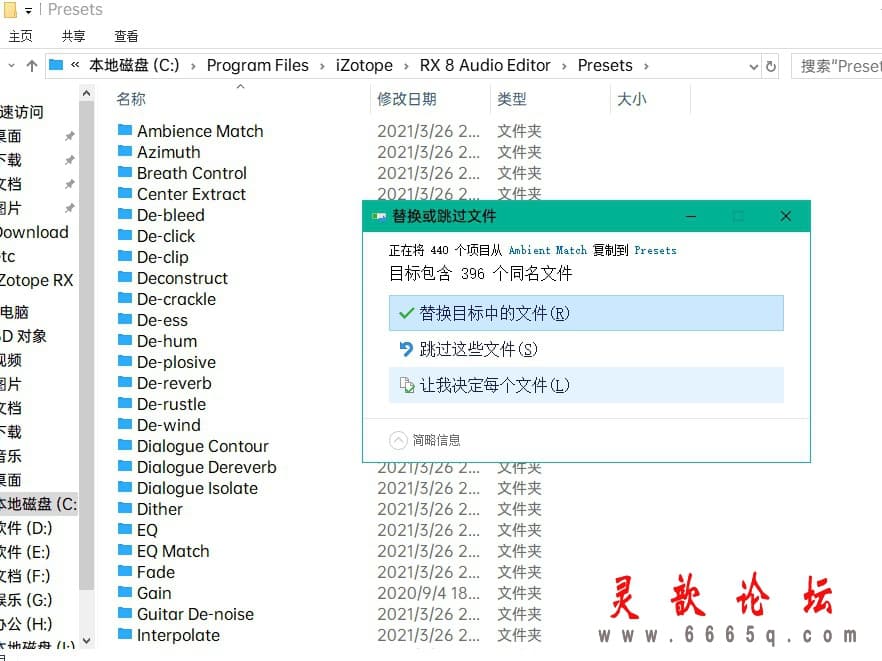
Task: Choose 跳过这些文件(S)
Action: 586,349
